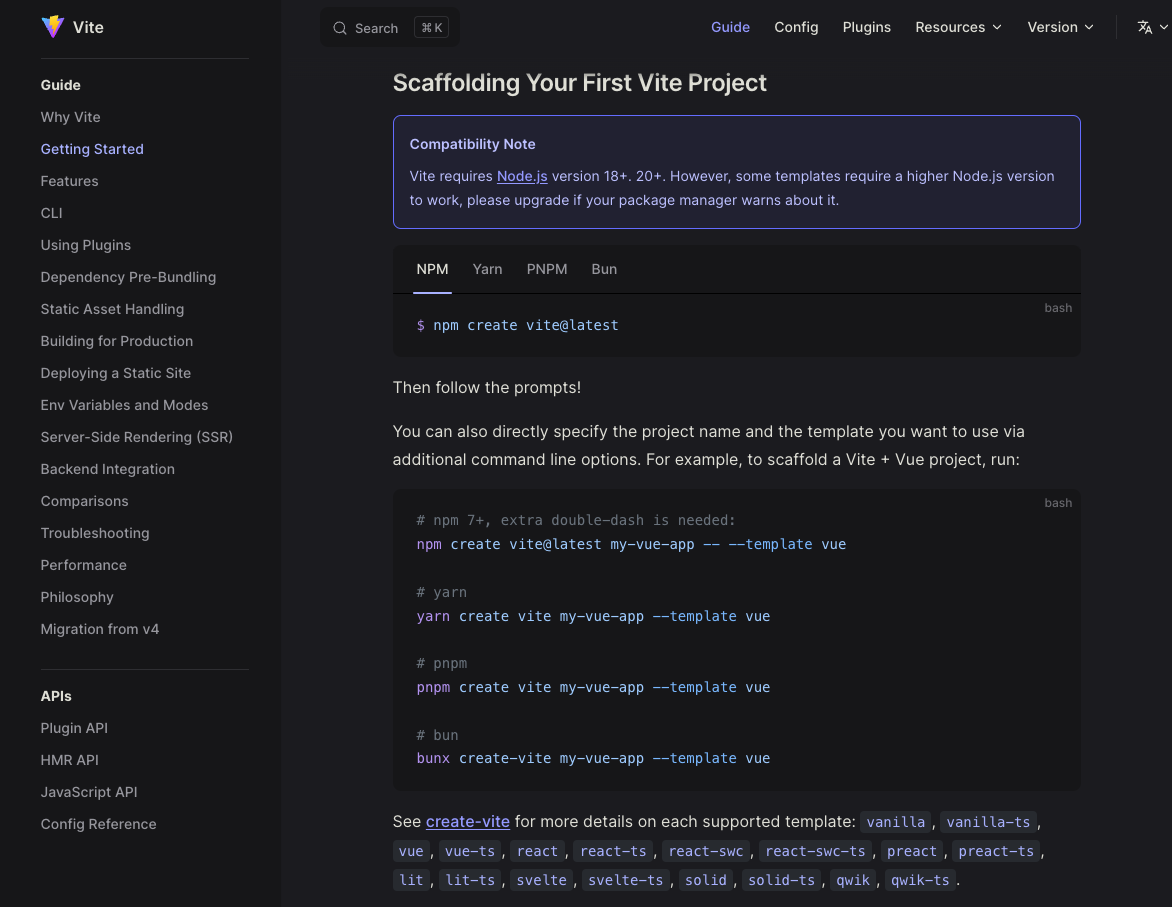Open the Troubleshooting page
The width and height of the screenshot is (1172, 907).
point(95,533)
